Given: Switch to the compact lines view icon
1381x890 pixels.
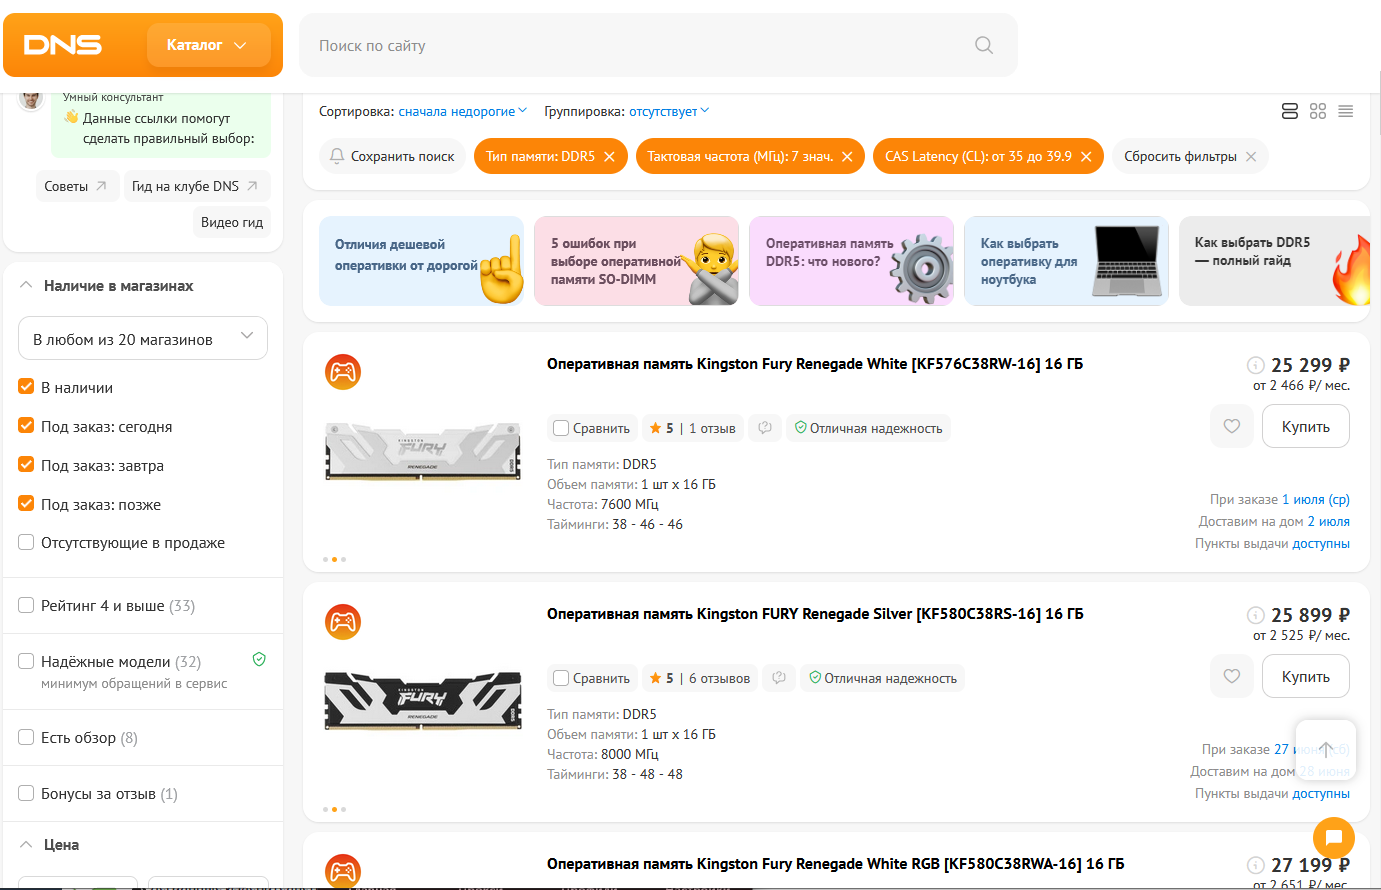Looking at the screenshot, I should coord(1346,111).
